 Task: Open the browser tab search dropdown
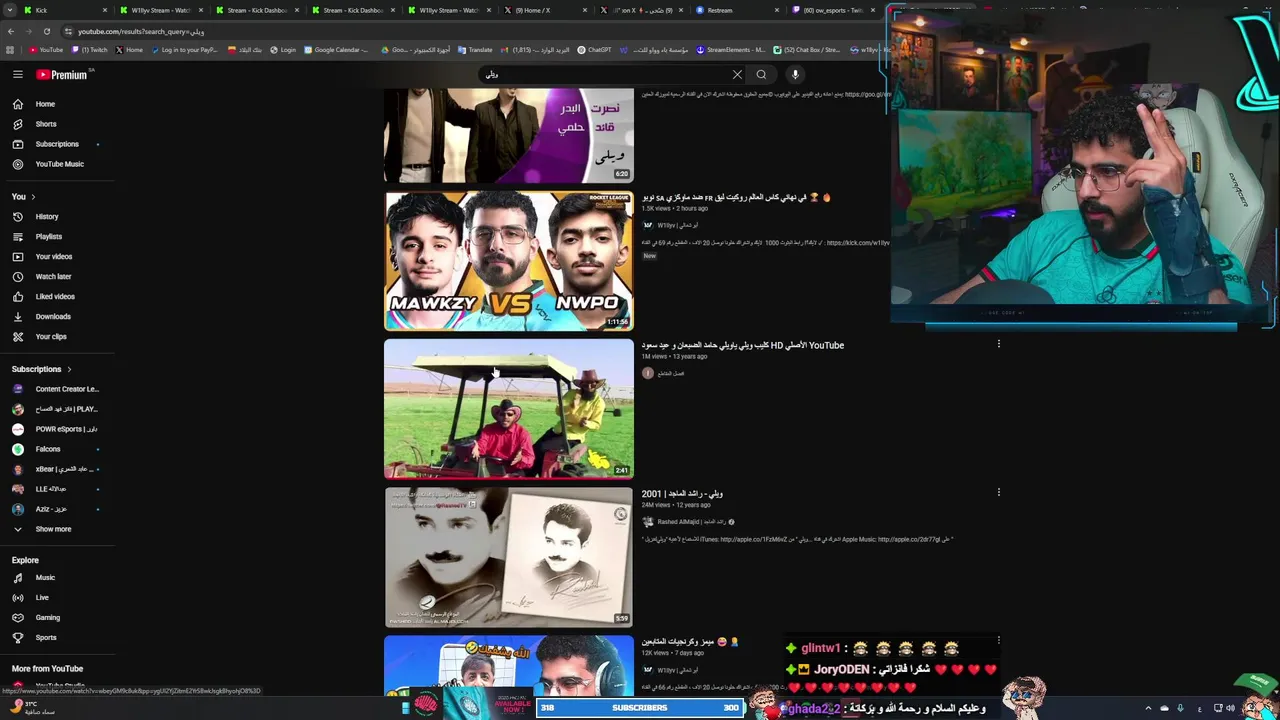[x=9, y=10]
